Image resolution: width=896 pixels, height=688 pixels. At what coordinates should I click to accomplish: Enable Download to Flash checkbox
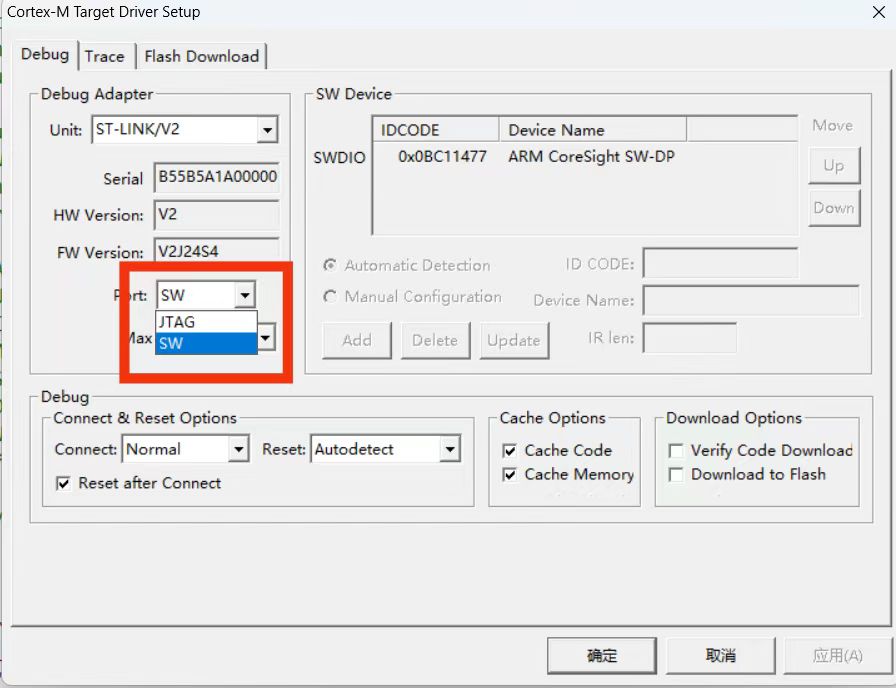tap(676, 475)
